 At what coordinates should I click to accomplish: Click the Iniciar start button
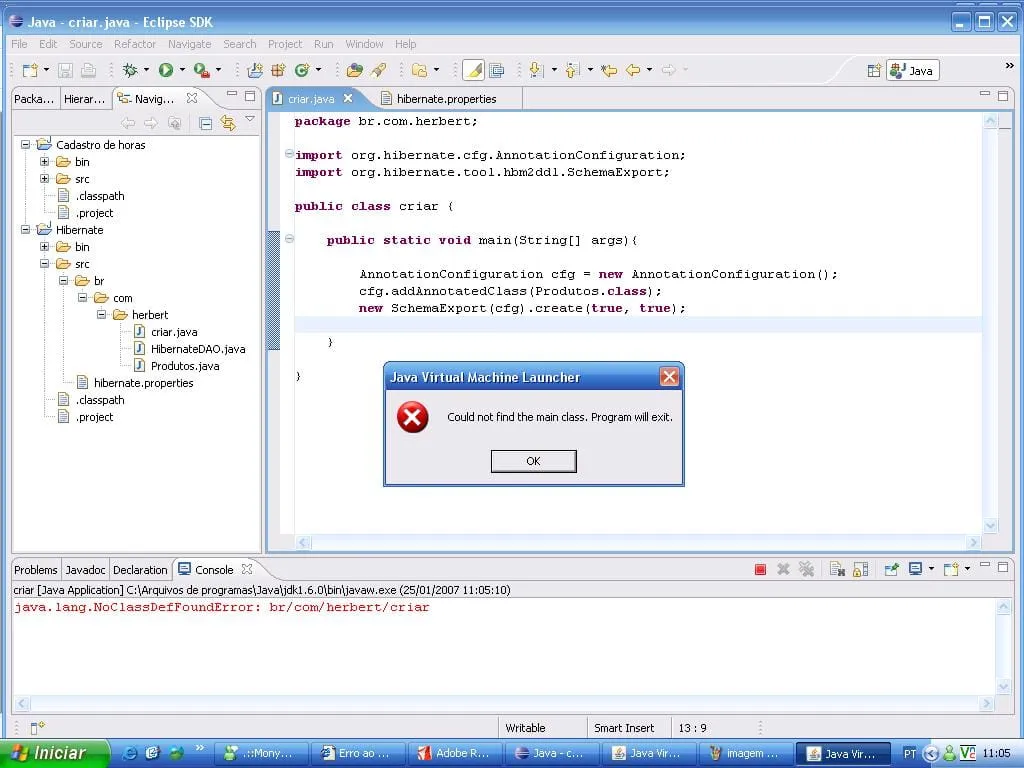(50, 753)
